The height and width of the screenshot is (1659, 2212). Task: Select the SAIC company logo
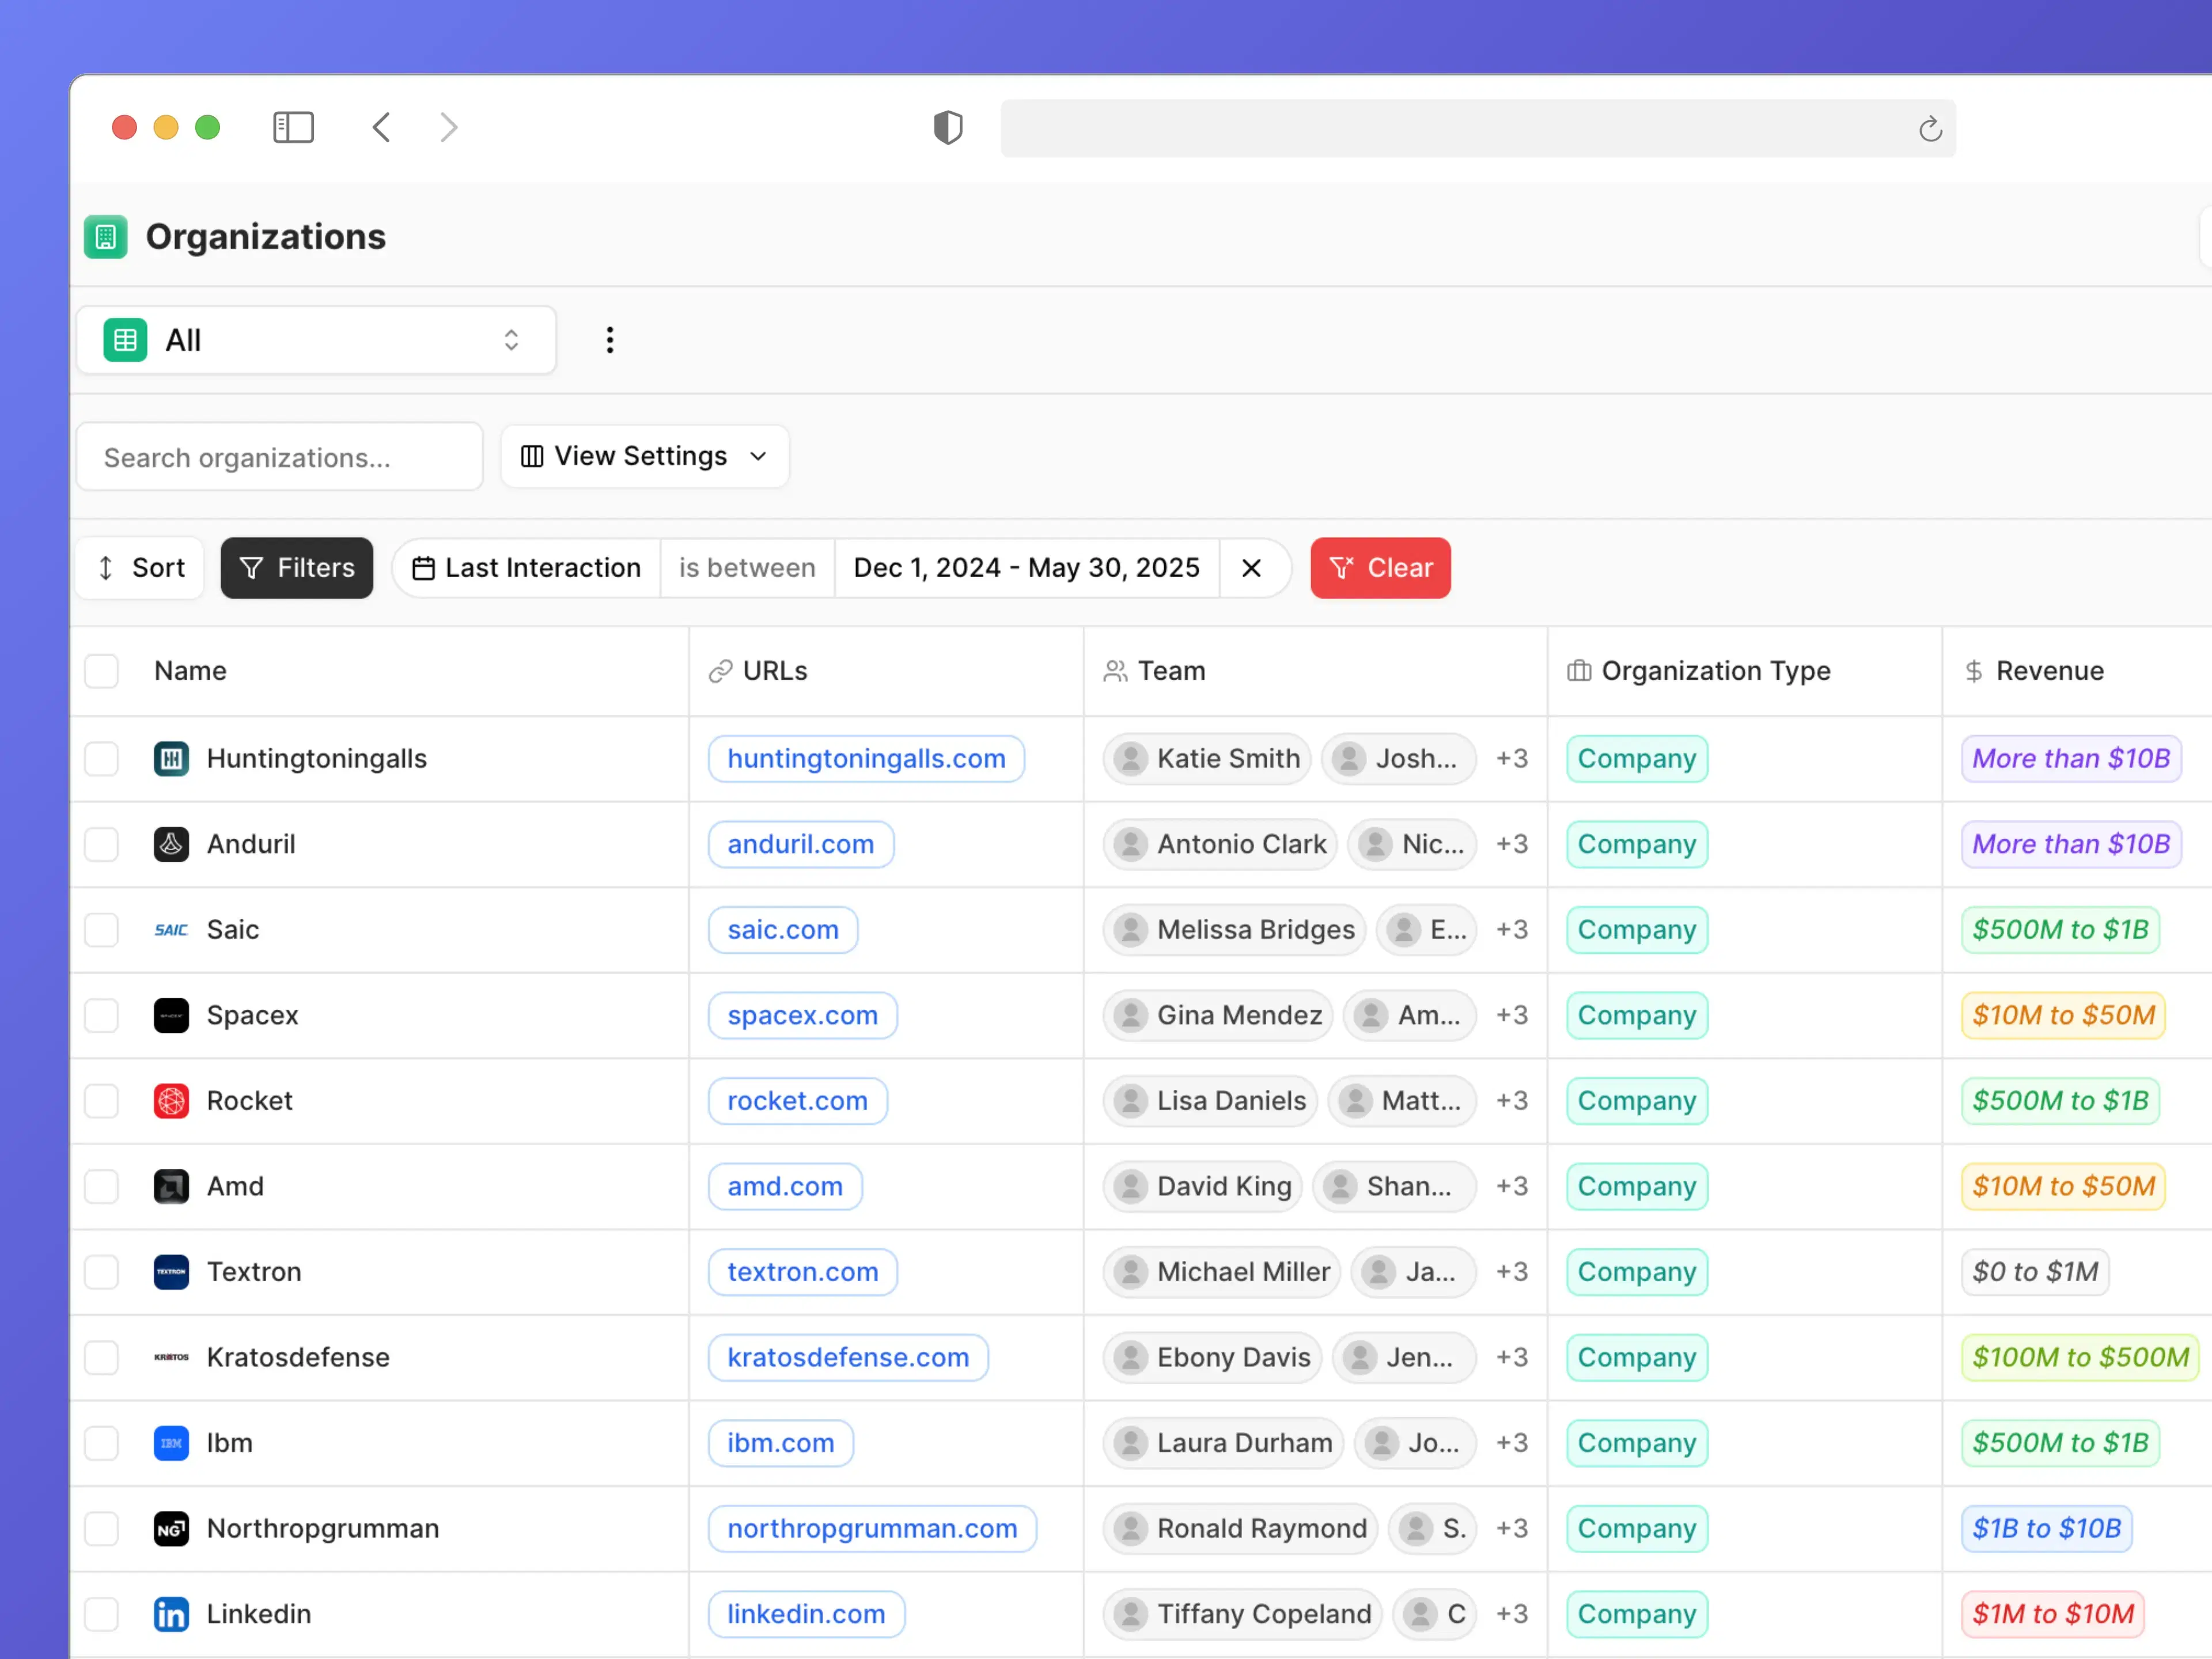(x=170, y=929)
